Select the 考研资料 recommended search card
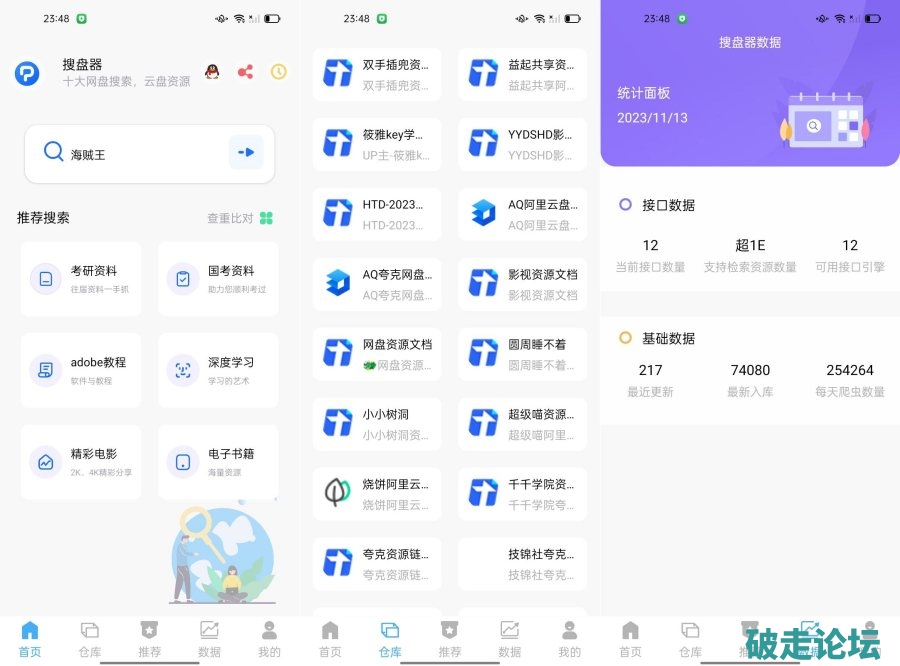 81,279
